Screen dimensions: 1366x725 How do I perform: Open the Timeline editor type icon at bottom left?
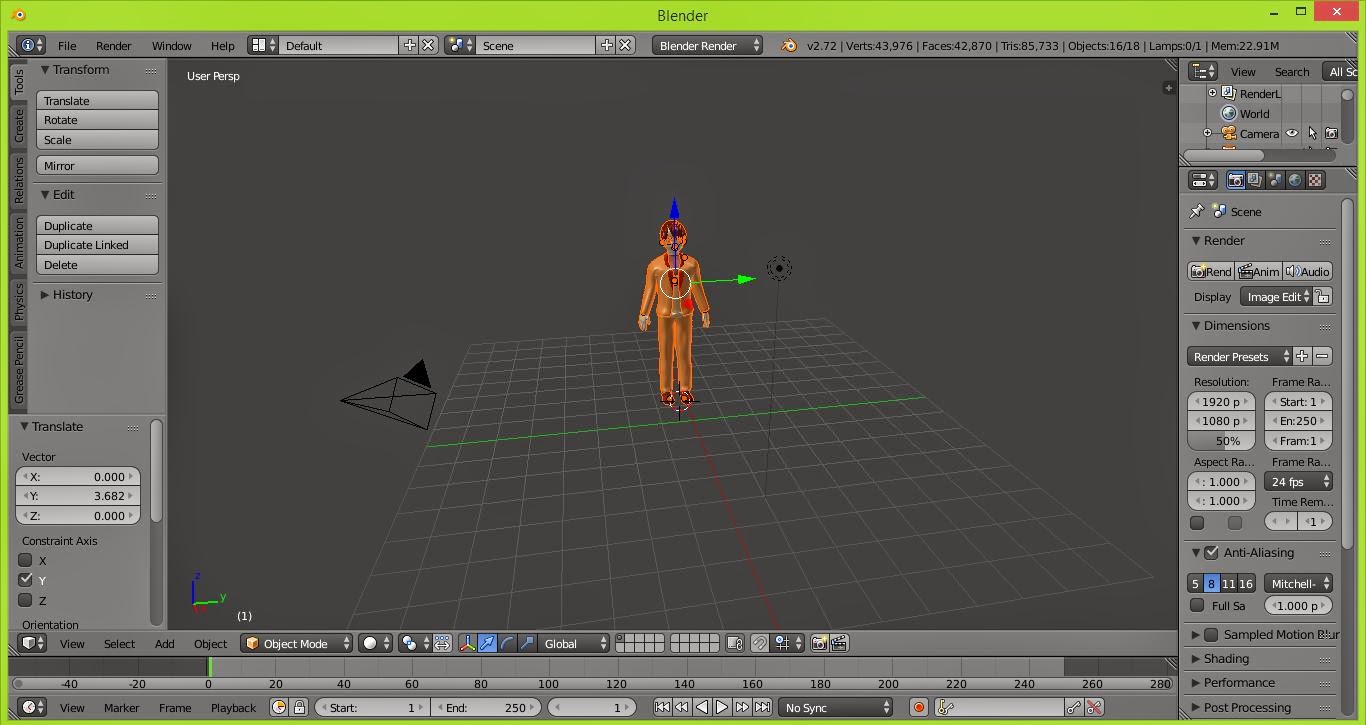(30, 707)
